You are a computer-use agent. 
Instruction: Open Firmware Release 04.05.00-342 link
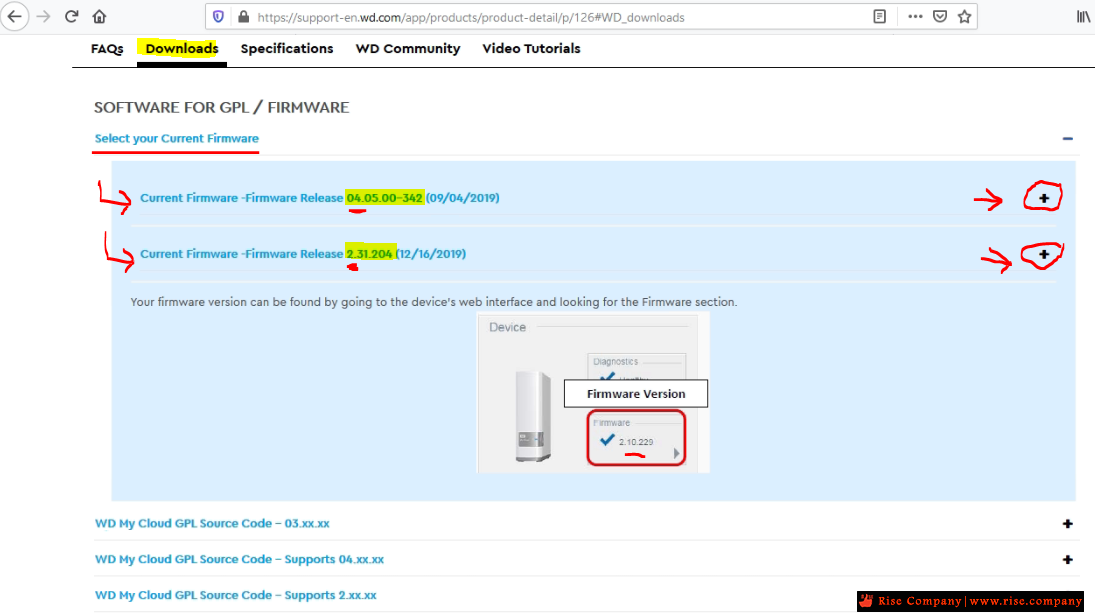(320, 198)
